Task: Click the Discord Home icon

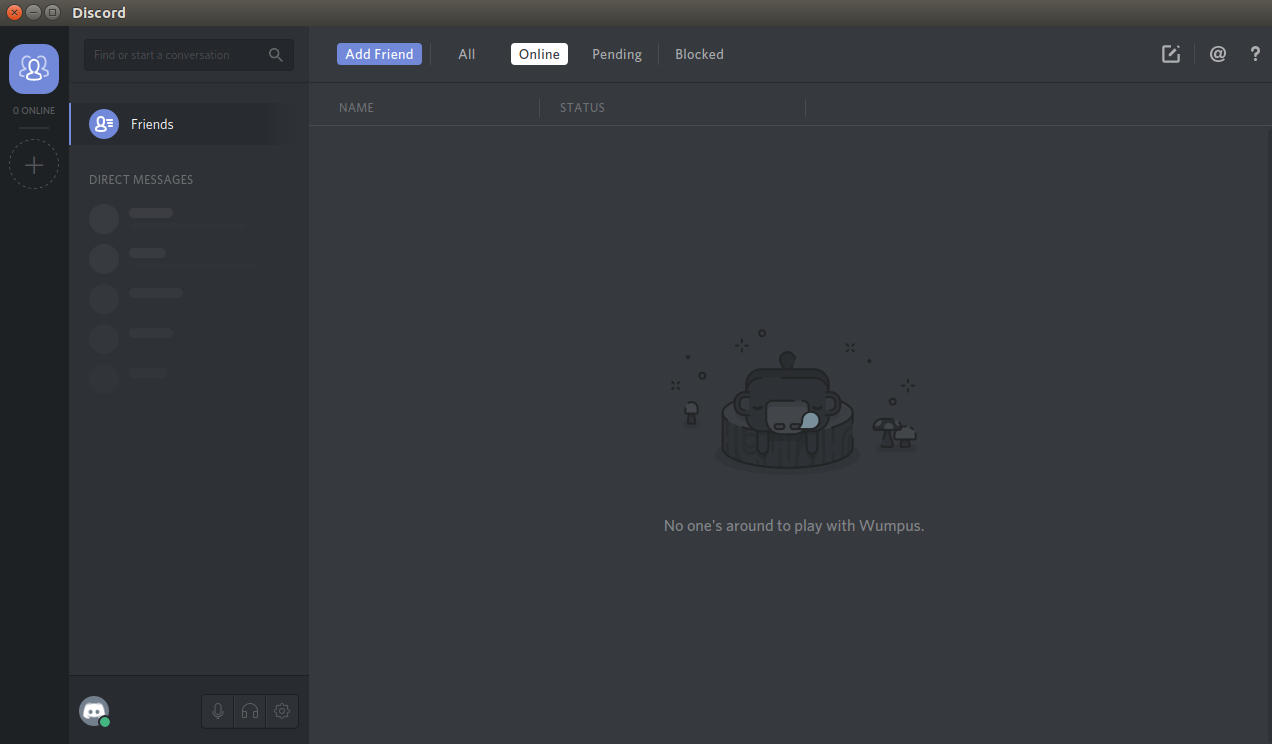Action: click(34, 68)
